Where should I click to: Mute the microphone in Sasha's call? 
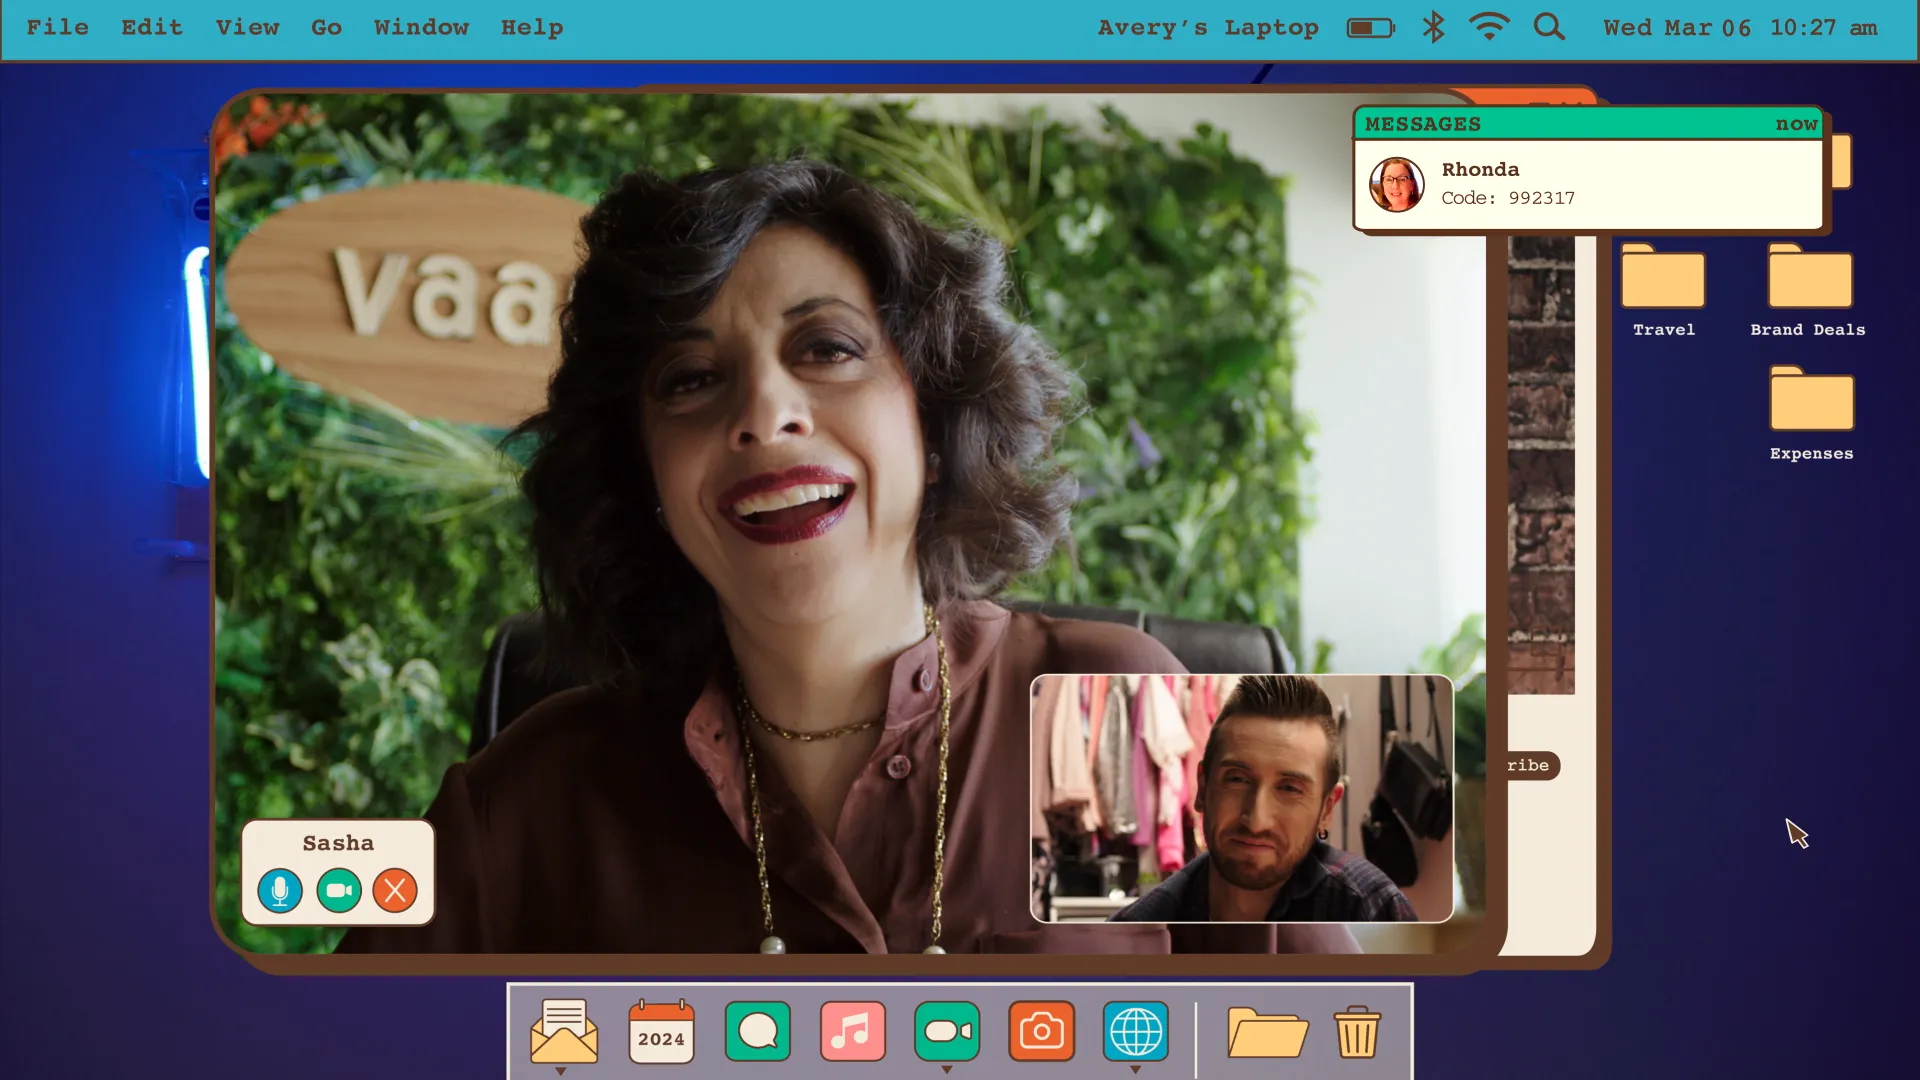coord(280,890)
